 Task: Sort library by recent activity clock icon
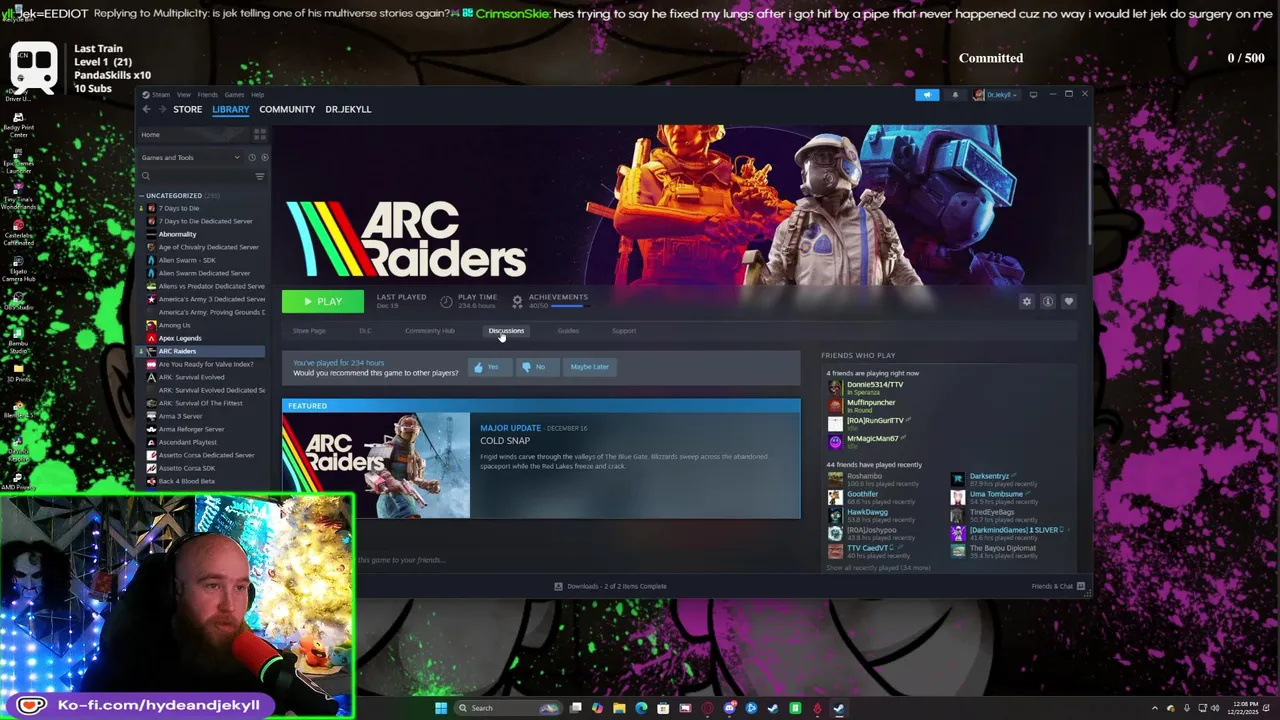pos(252,157)
